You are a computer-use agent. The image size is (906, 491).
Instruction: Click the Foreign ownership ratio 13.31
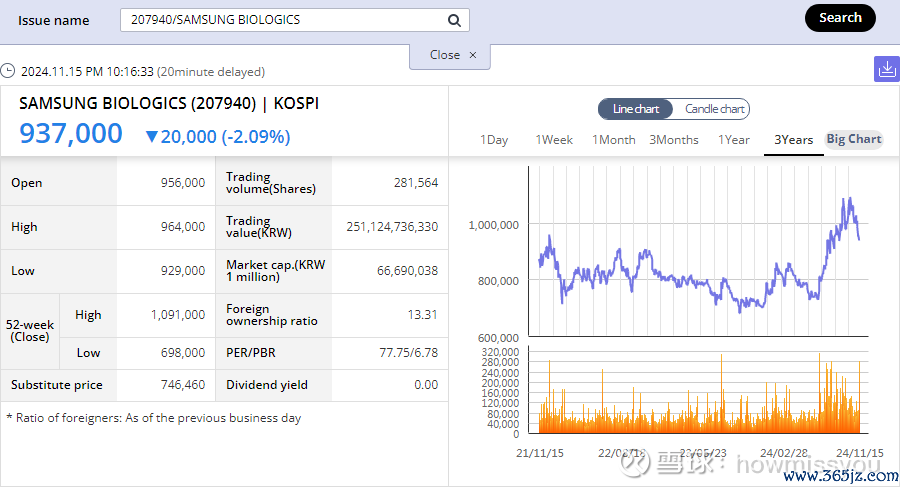[x=422, y=315]
